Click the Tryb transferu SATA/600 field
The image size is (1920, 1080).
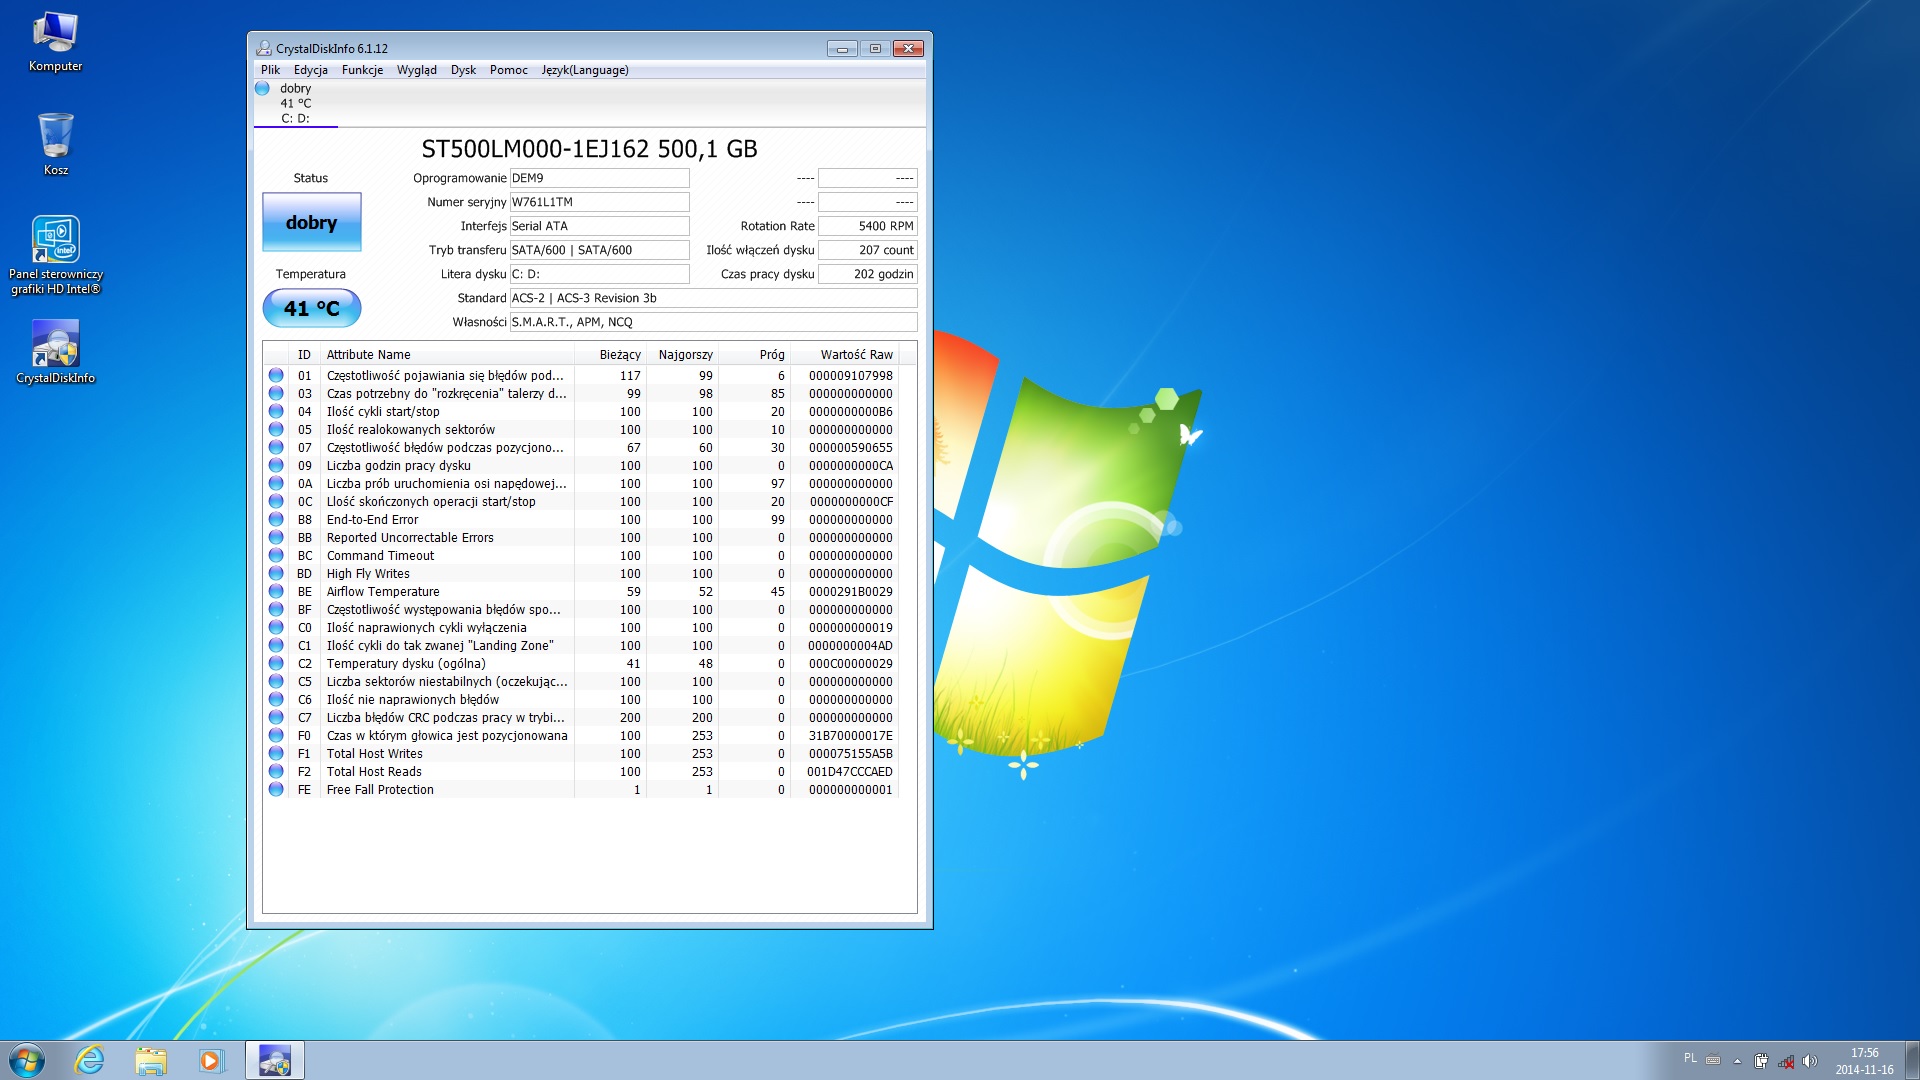point(599,250)
